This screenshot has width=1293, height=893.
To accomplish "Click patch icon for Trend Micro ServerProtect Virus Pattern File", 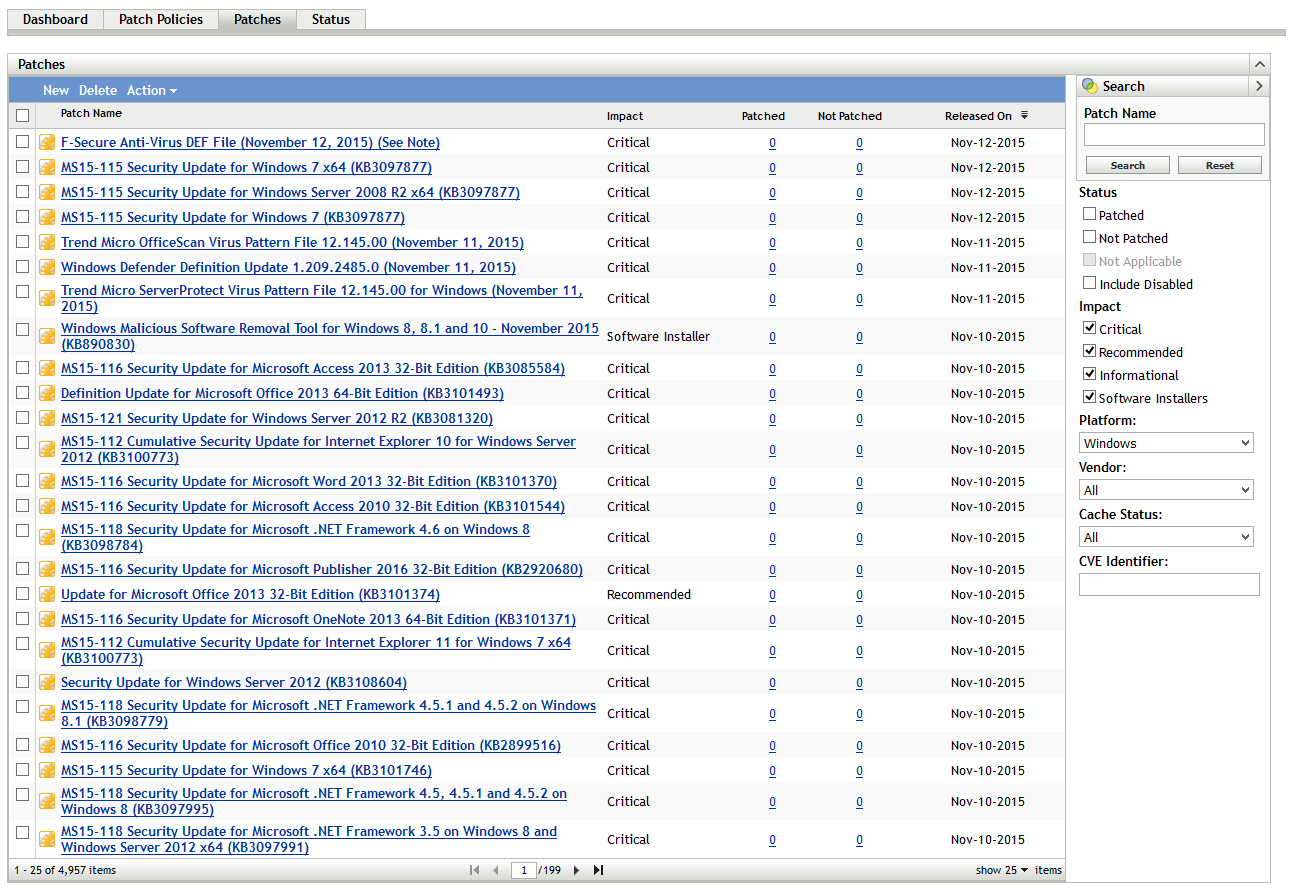I will point(47,299).
